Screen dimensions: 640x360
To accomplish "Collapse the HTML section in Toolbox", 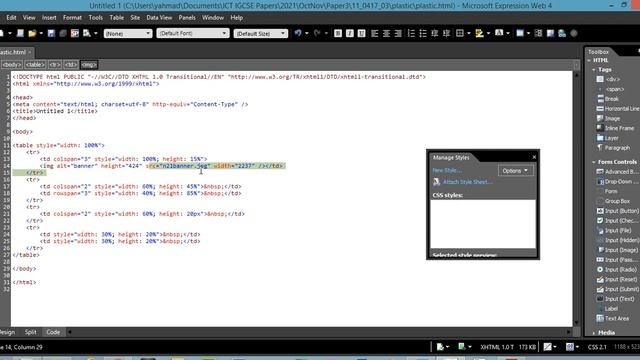I will click(x=589, y=60).
